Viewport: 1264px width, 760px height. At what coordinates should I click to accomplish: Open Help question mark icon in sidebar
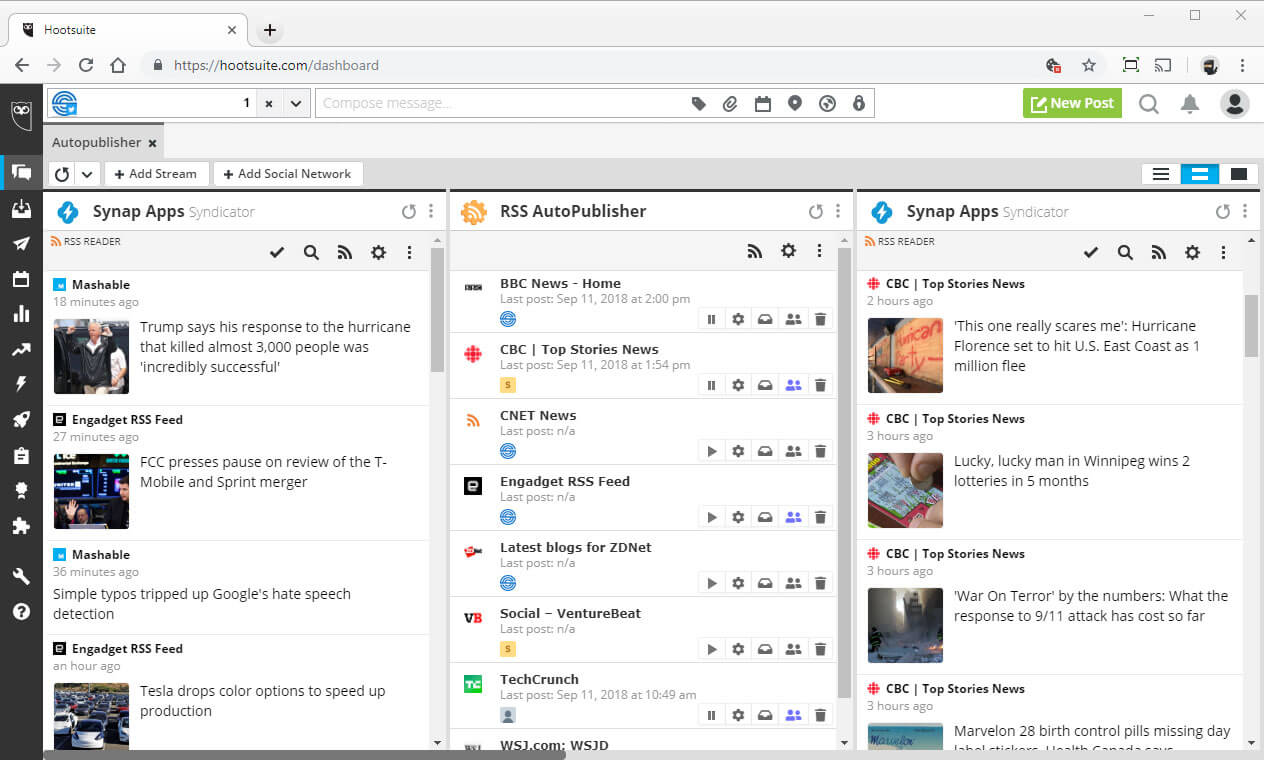point(21,611)
